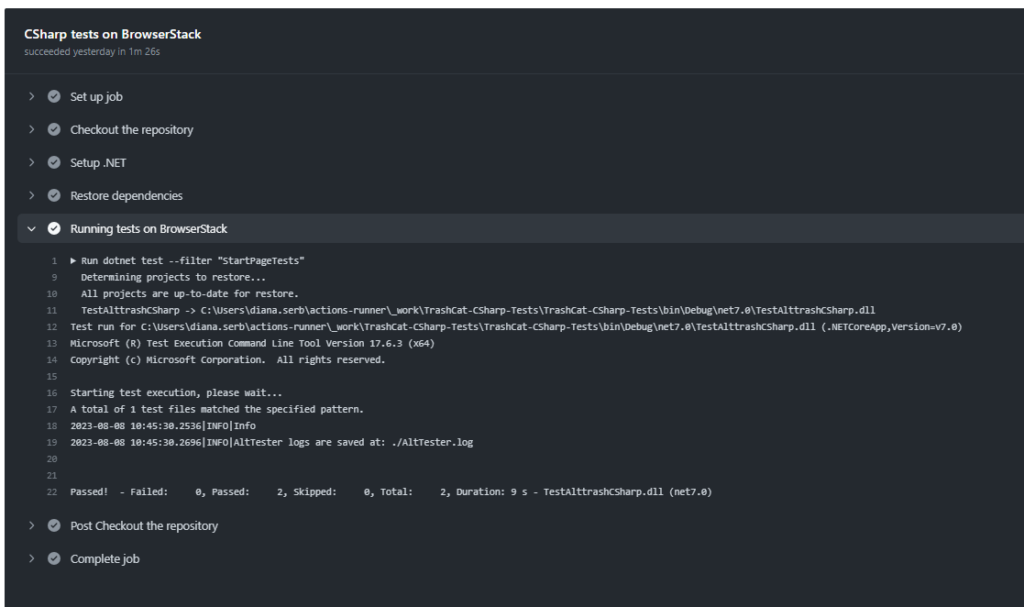Screen dimensions: 1024x607
Task: Click the succeeded yesterday in 1m 26s text
Action: (x=92, y=52)
